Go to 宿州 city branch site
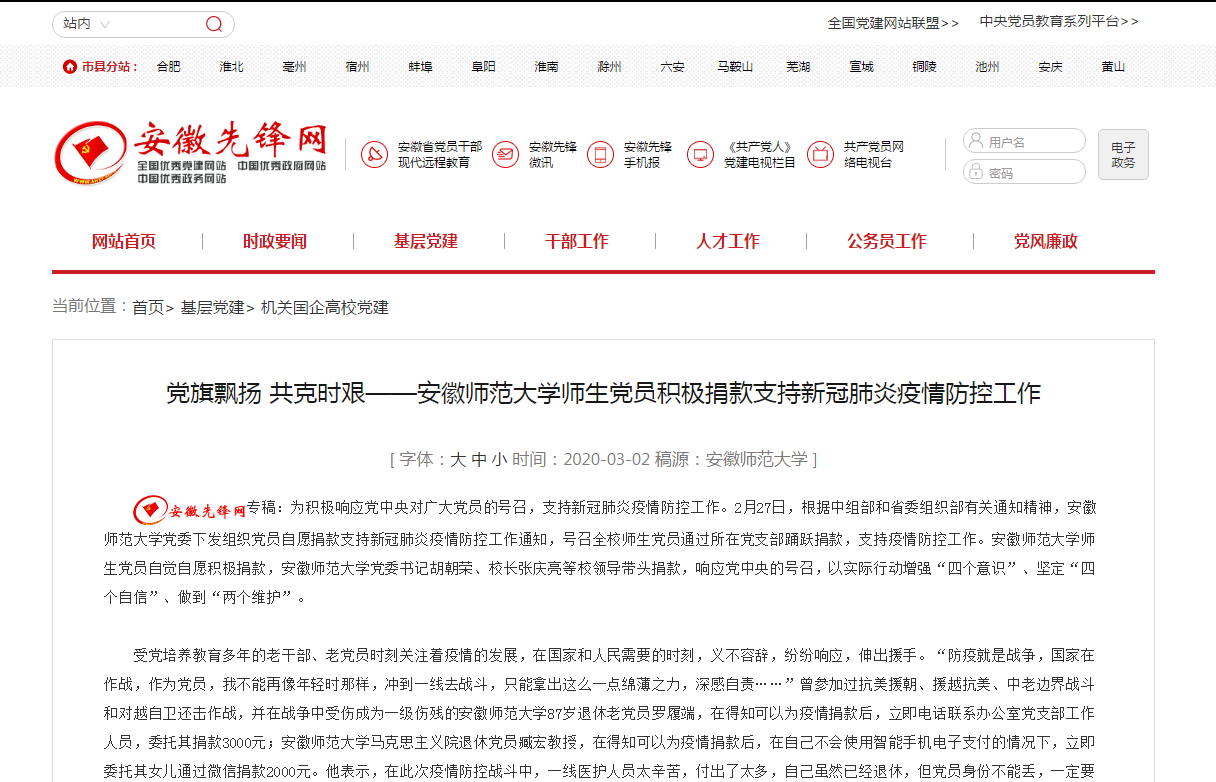The image size is (1216, 782). pyautogui.click(x=357, y=67)
